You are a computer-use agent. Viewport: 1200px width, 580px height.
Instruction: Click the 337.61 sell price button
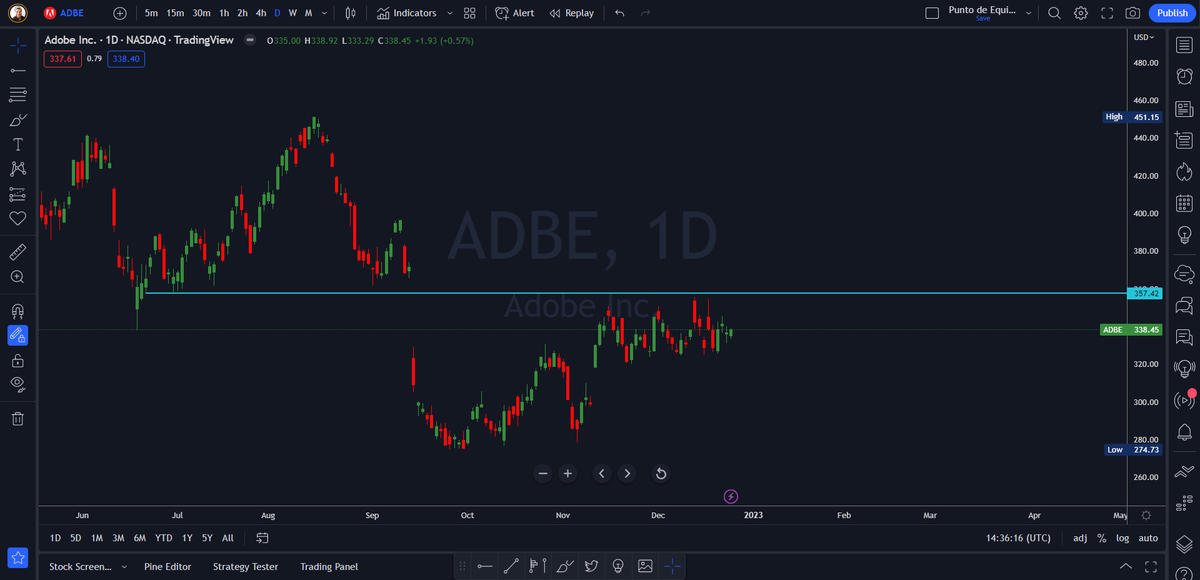63,59
